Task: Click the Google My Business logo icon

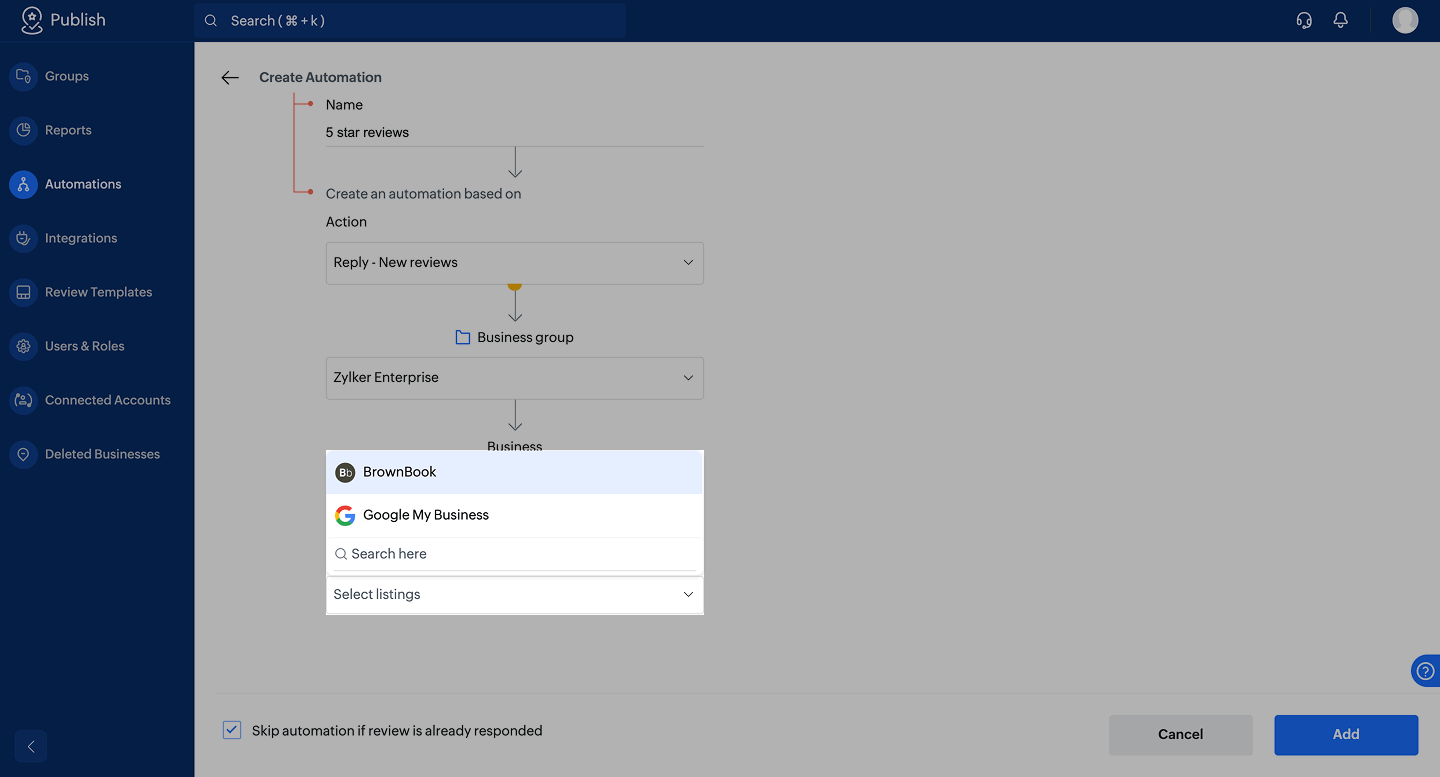Action: 345,515
